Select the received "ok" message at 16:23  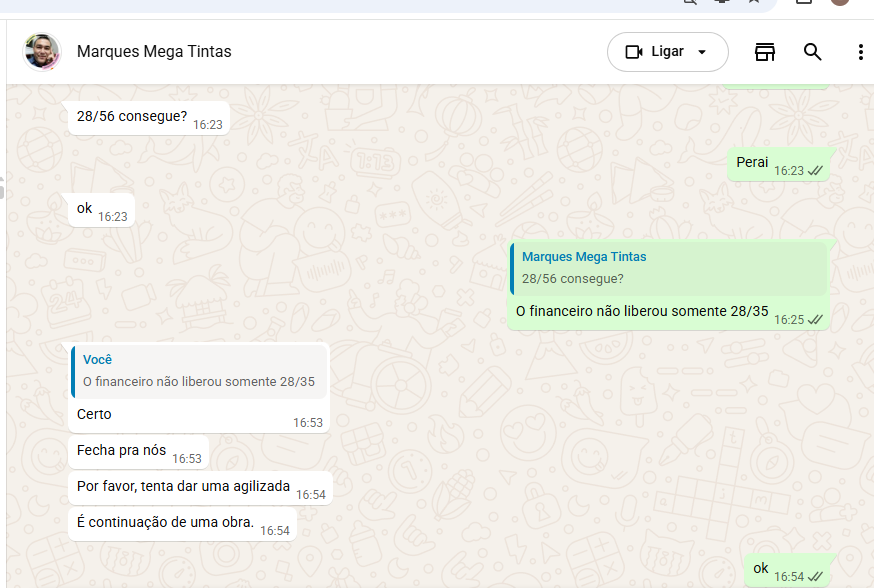(85, 209)
